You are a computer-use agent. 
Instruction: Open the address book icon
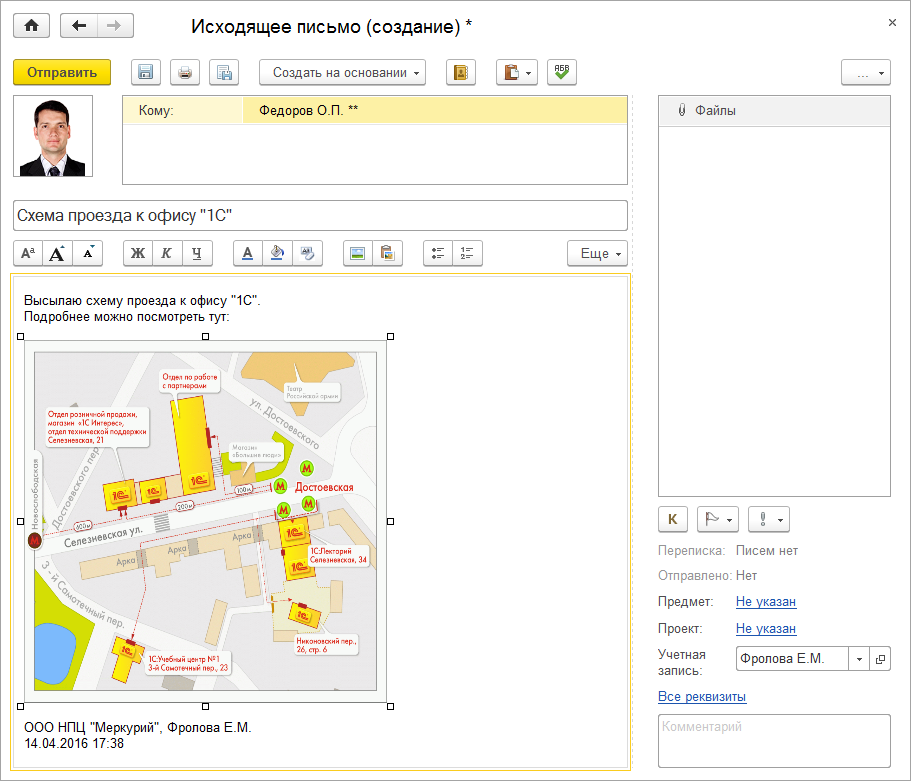point(461,73)
